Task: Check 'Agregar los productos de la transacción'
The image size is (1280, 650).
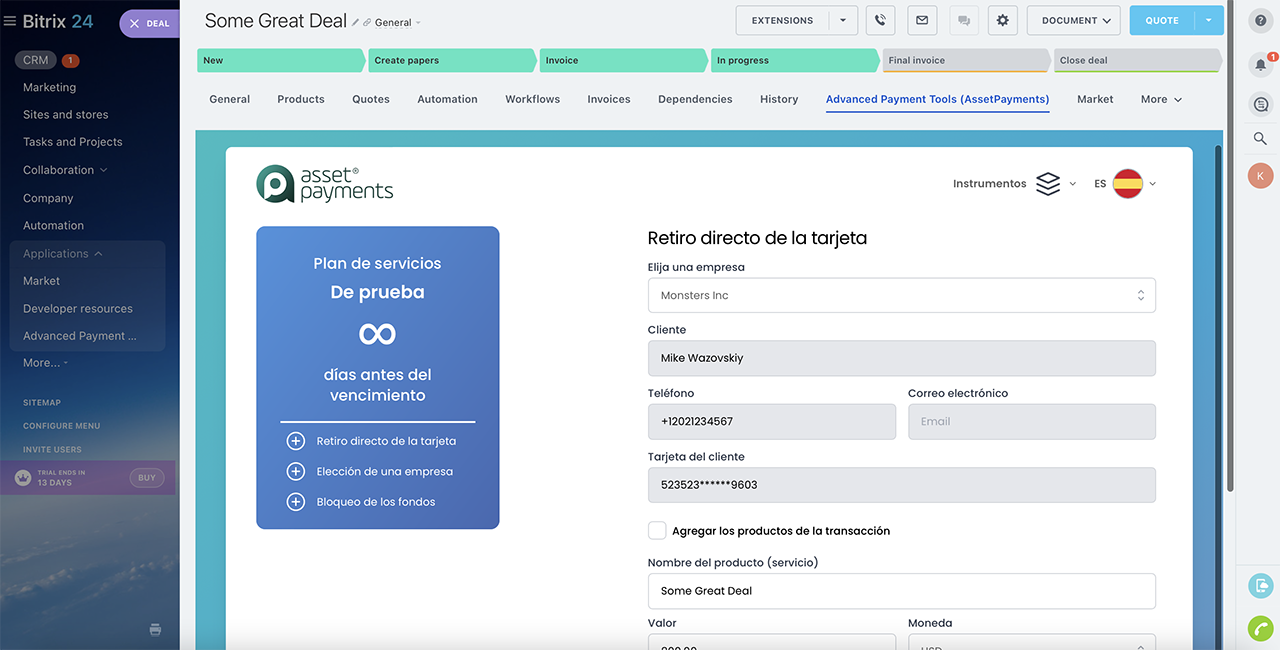Action: [657, 531]
